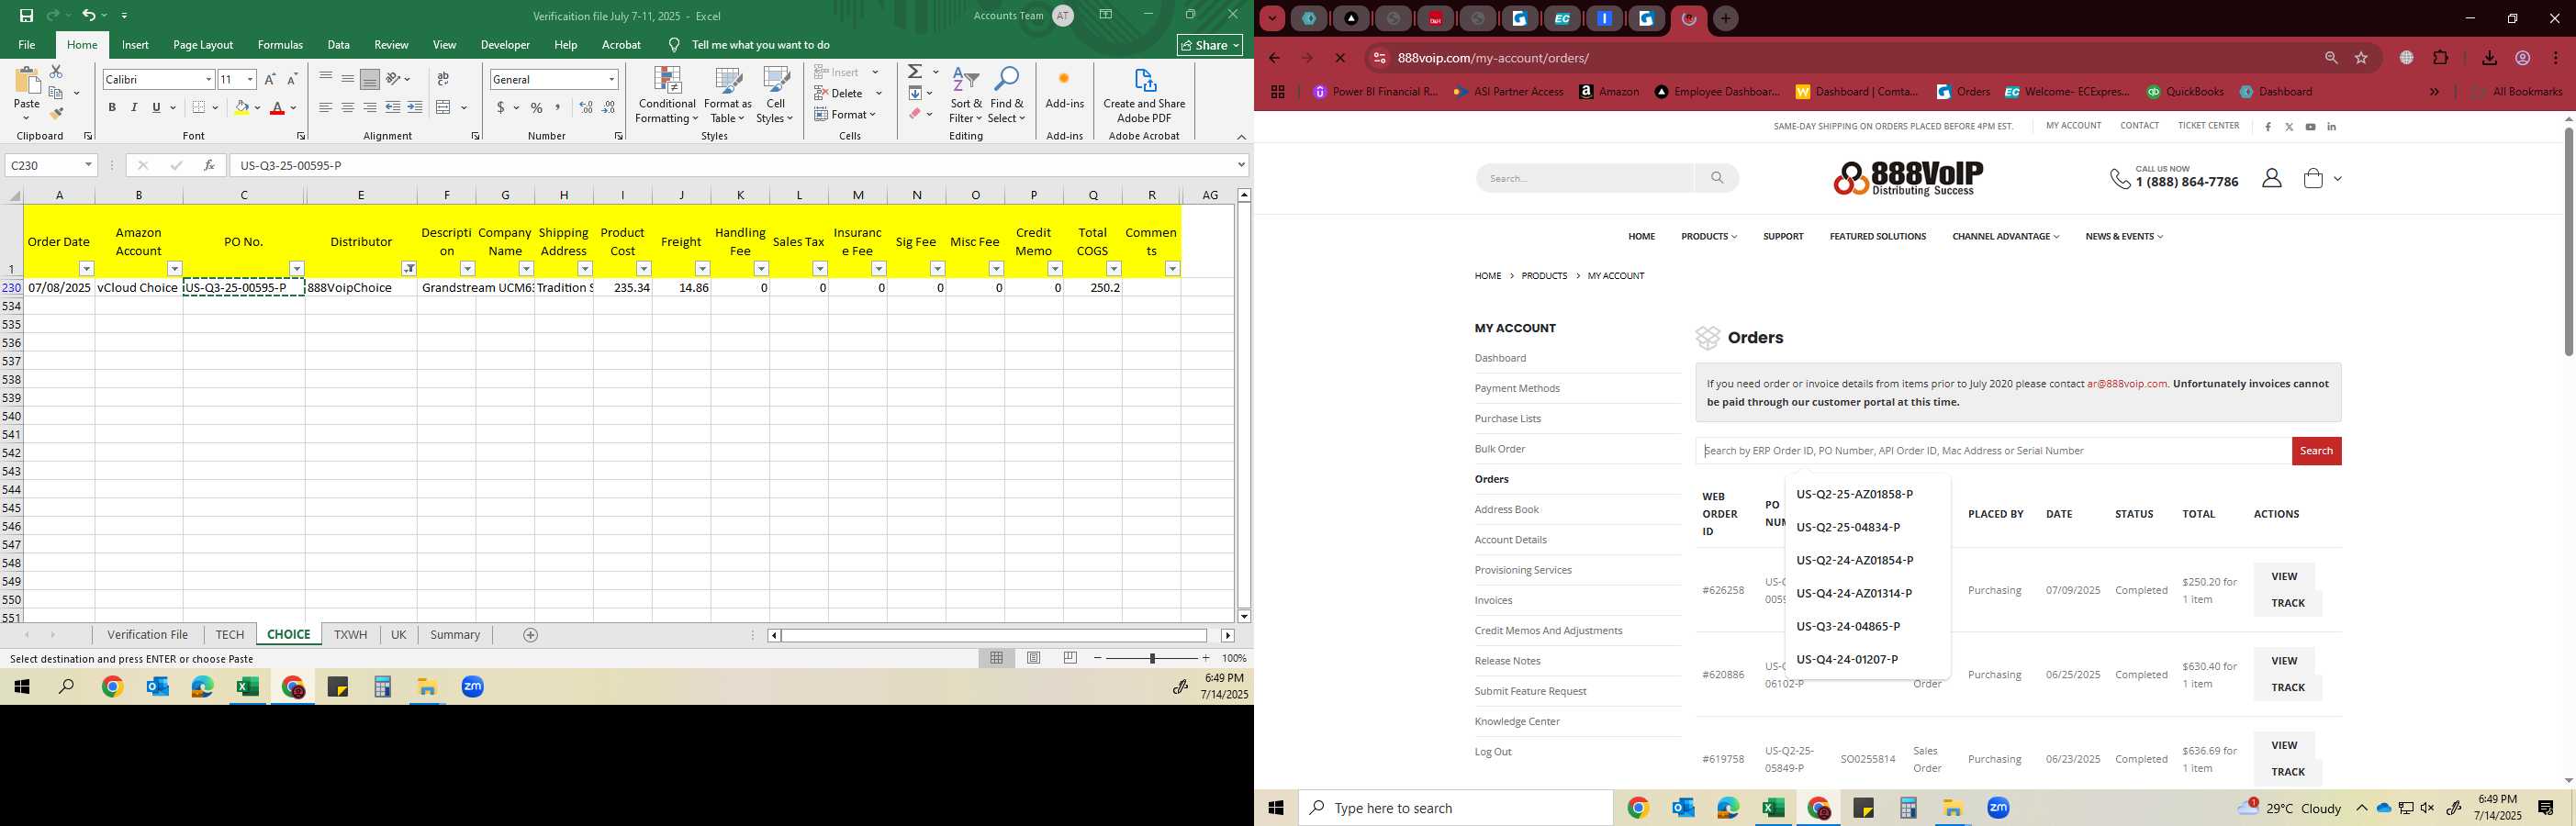Apply Percent Style format
The width and height of the screenshot is (2576, 826).
(x=537, y=107)
